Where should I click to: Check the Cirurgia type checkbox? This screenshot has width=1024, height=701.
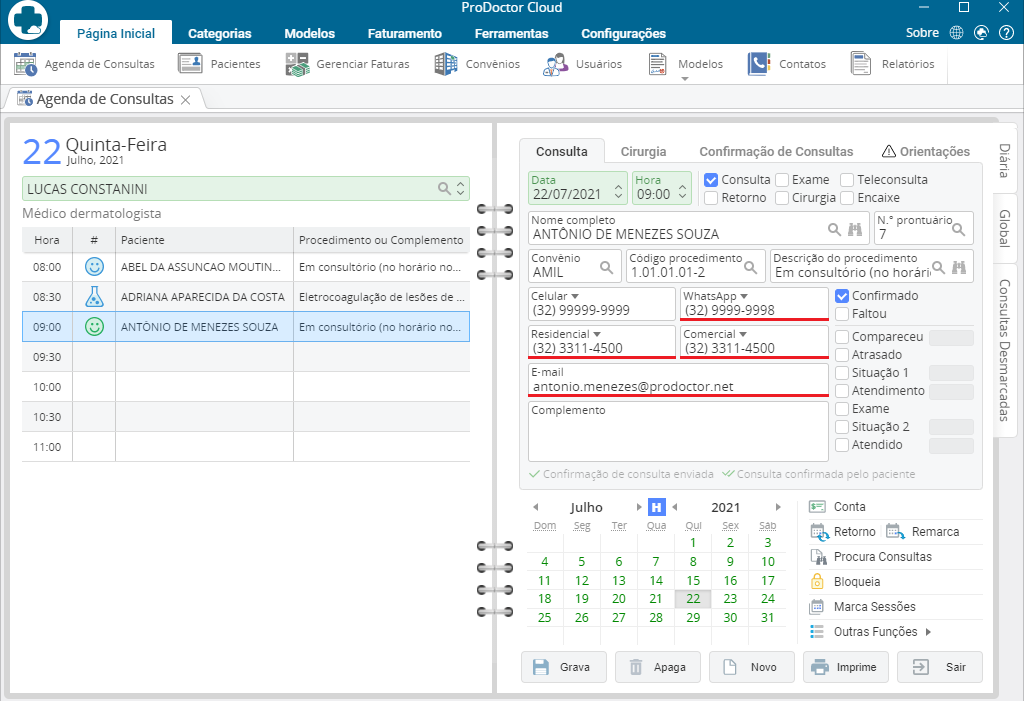point(782,198)
